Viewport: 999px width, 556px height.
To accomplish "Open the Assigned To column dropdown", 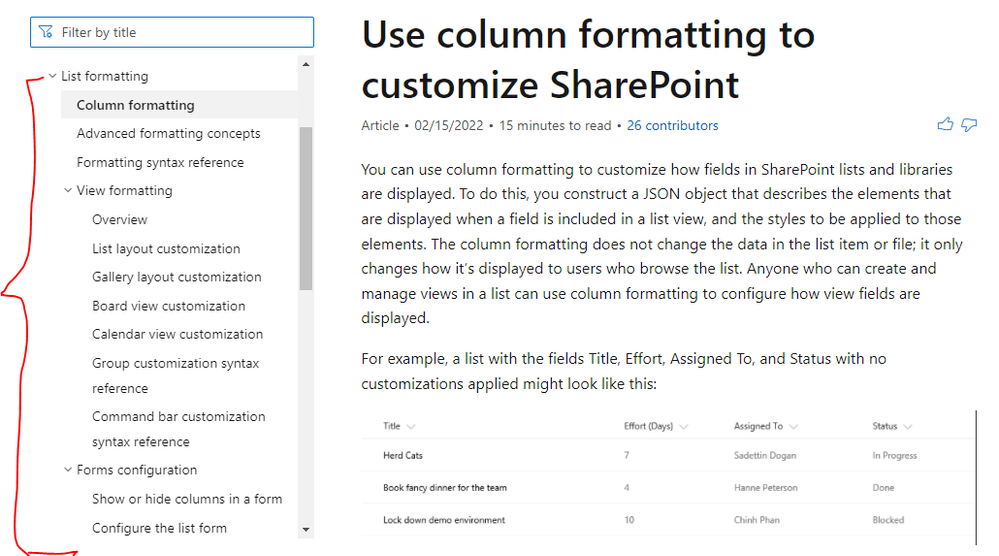I will pos(793,427).
